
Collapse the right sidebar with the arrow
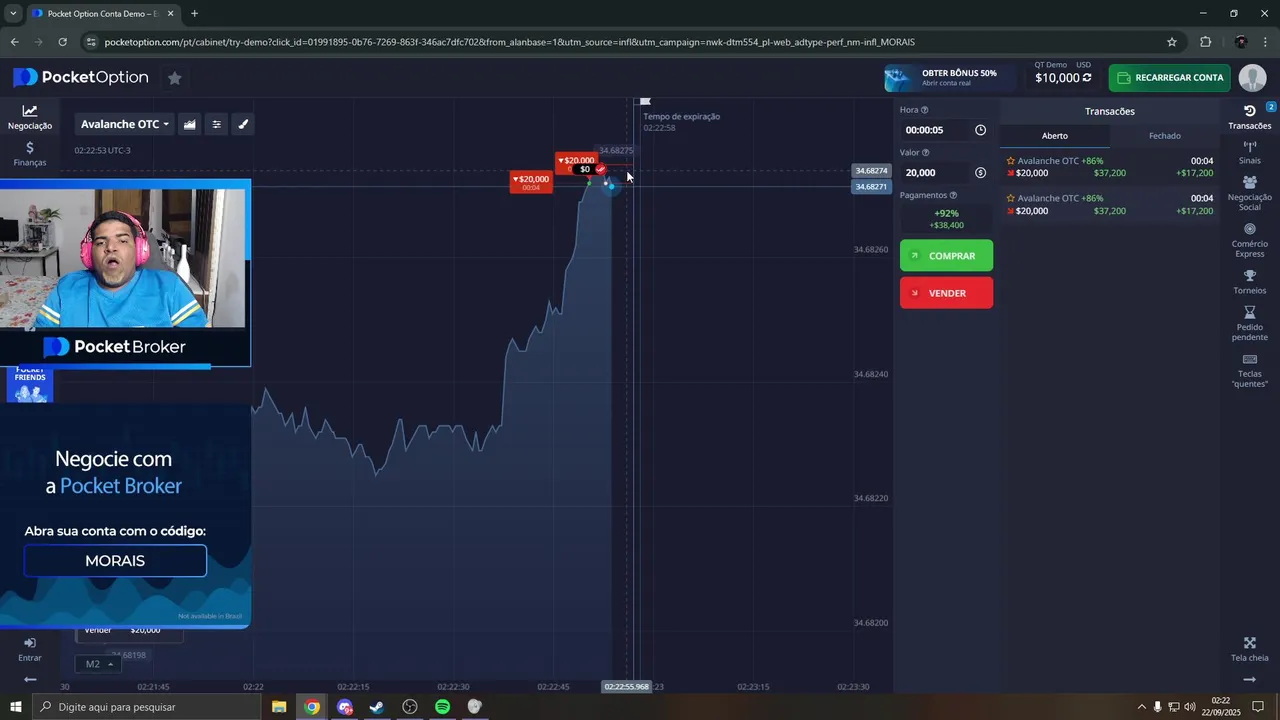(x=1249, y=679)
